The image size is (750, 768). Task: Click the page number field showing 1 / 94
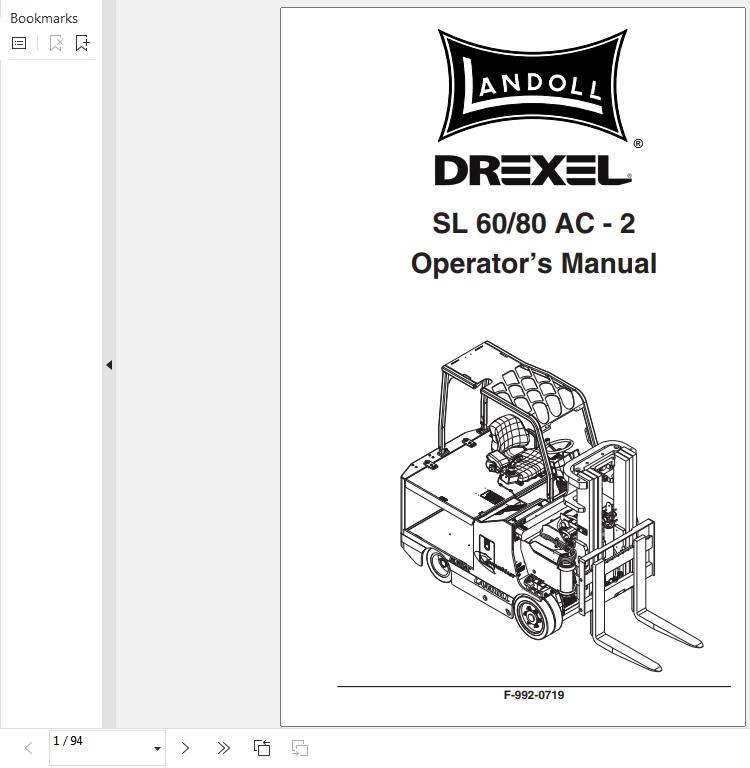point(107,748)
